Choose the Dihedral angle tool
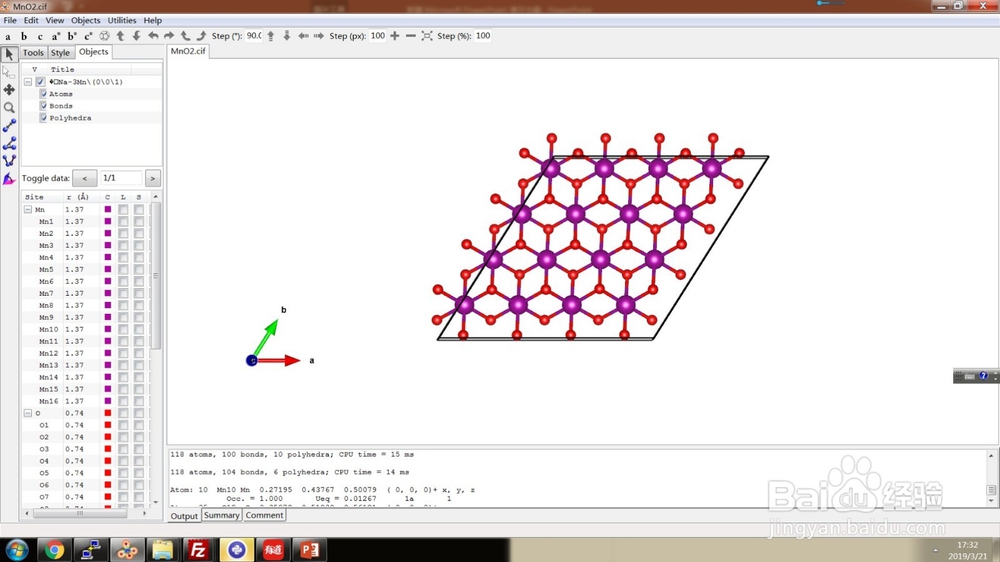Viewport: 1000px width, 562px height. click(9, 161)
